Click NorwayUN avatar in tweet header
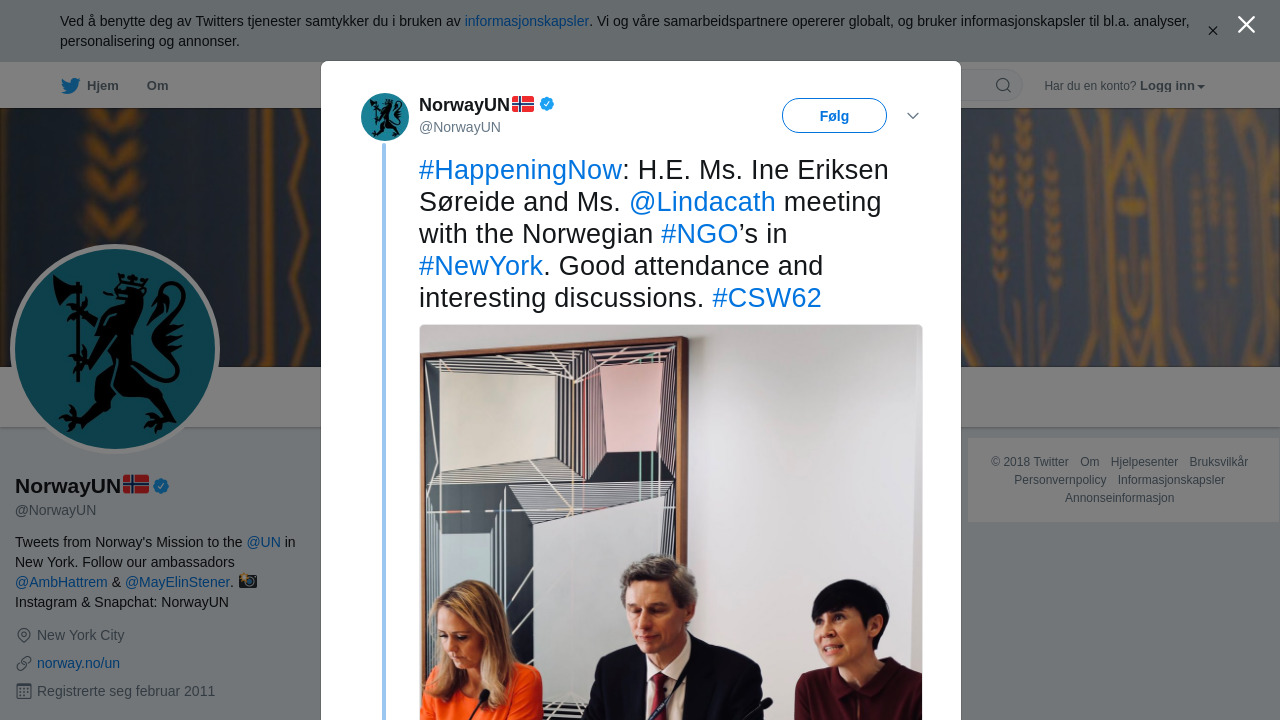The width and height of the screenshot is (1280, 720). coord(385,117)
